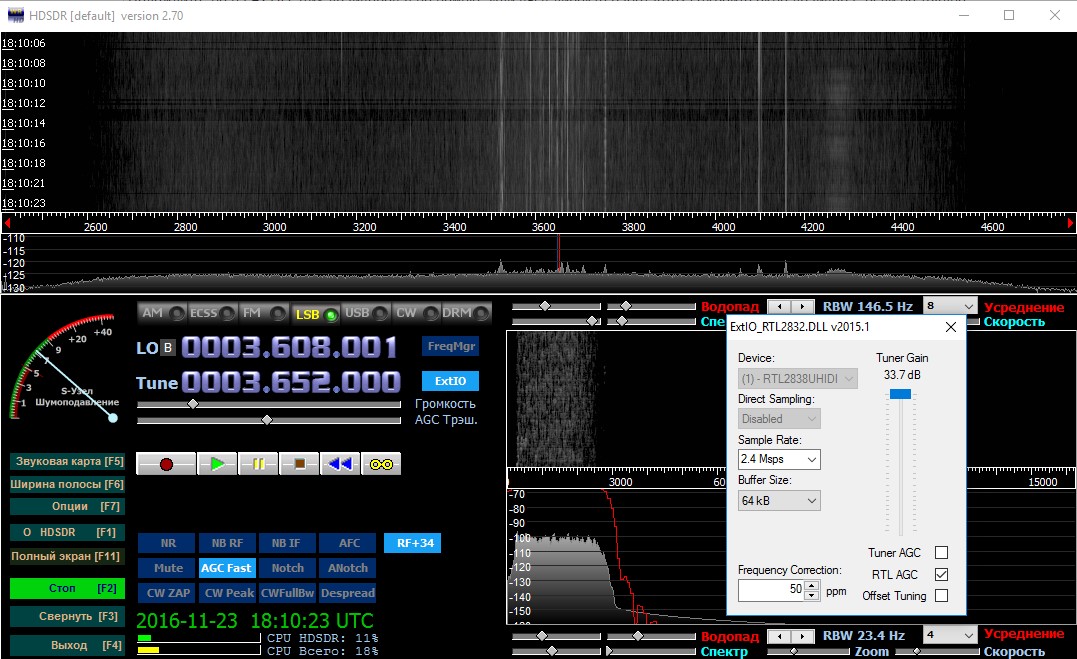Mute the audio output
1077x659 pixels.
168,568
